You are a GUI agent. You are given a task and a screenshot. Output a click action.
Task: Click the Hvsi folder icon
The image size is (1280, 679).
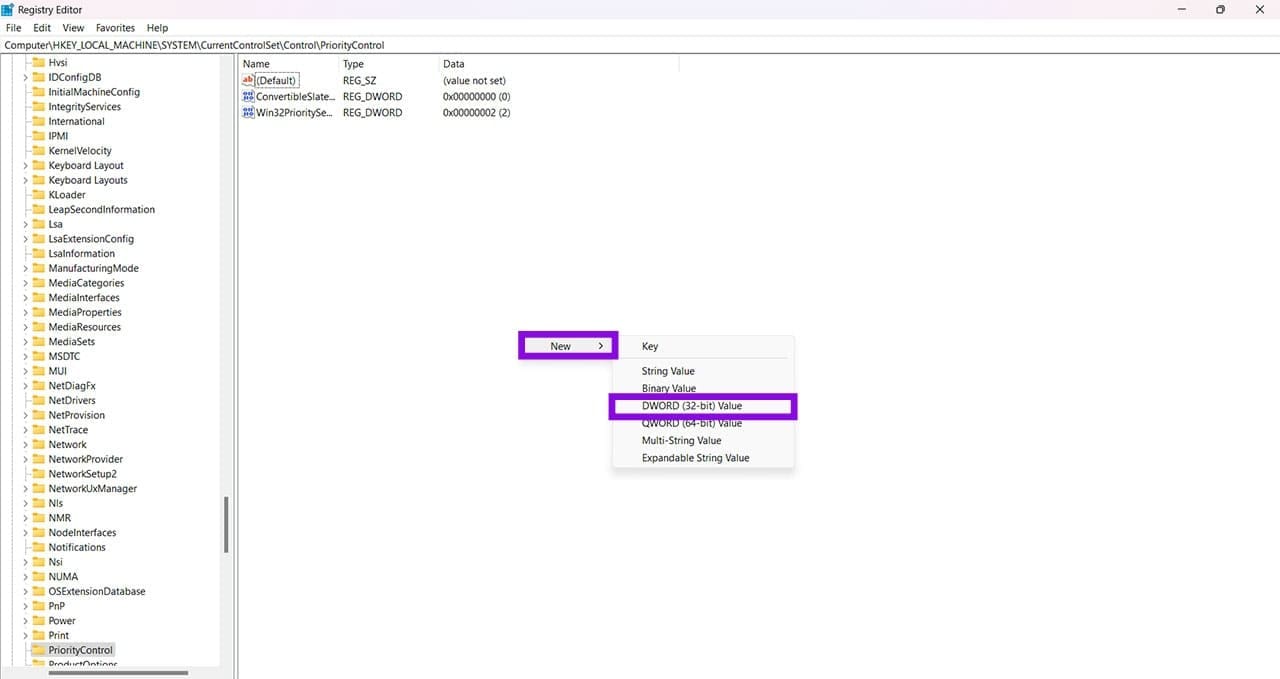point(39,62)
